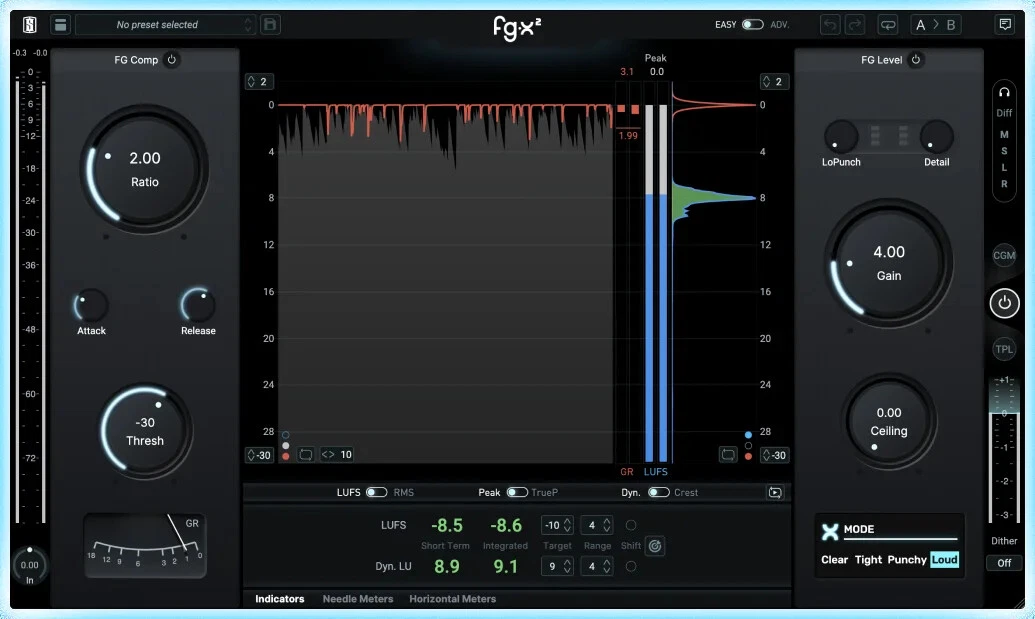
Task: Copy A to B comparison button
Action: coord(935,25)
